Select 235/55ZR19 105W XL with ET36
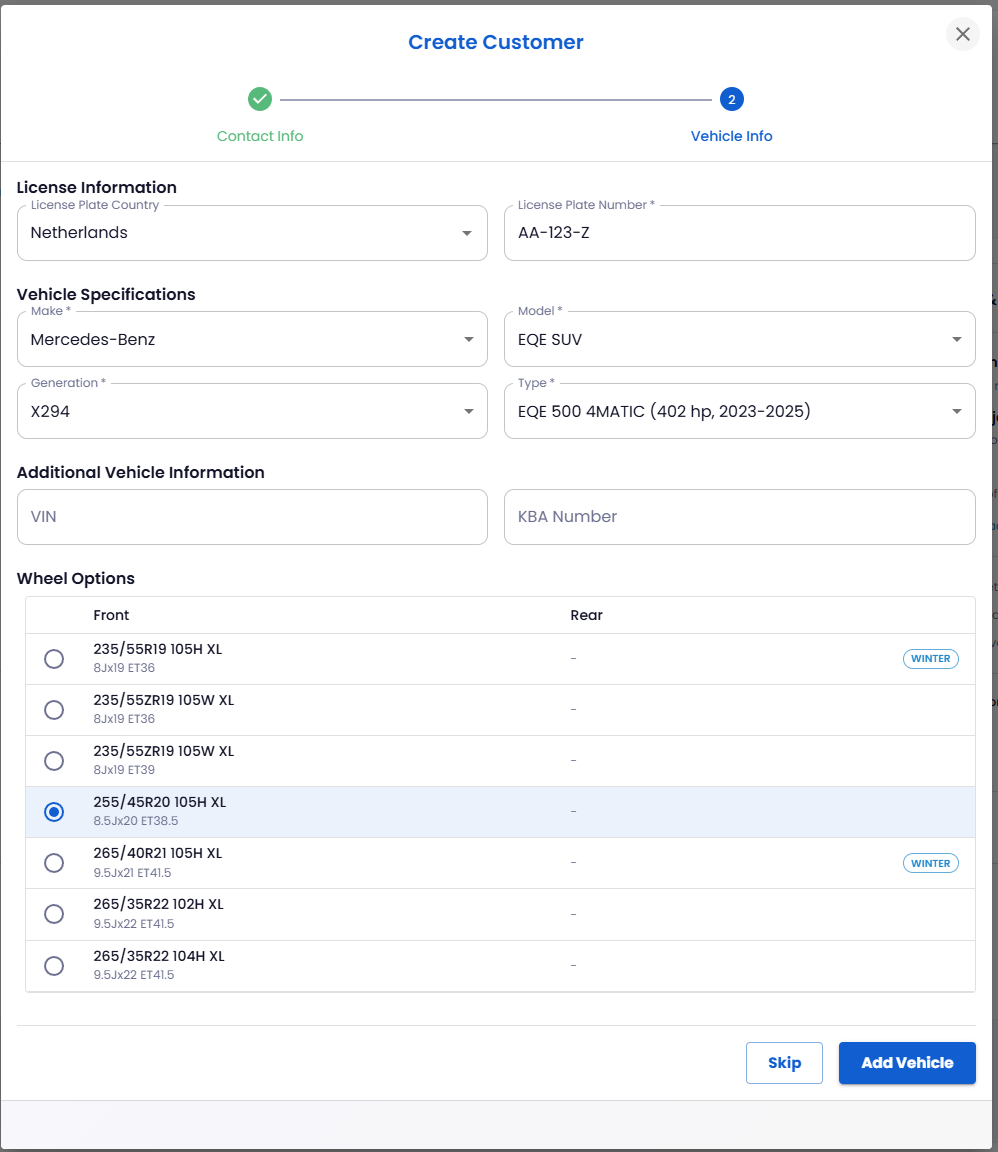This screenshot has height=1152, width=998. coord(54,710)
